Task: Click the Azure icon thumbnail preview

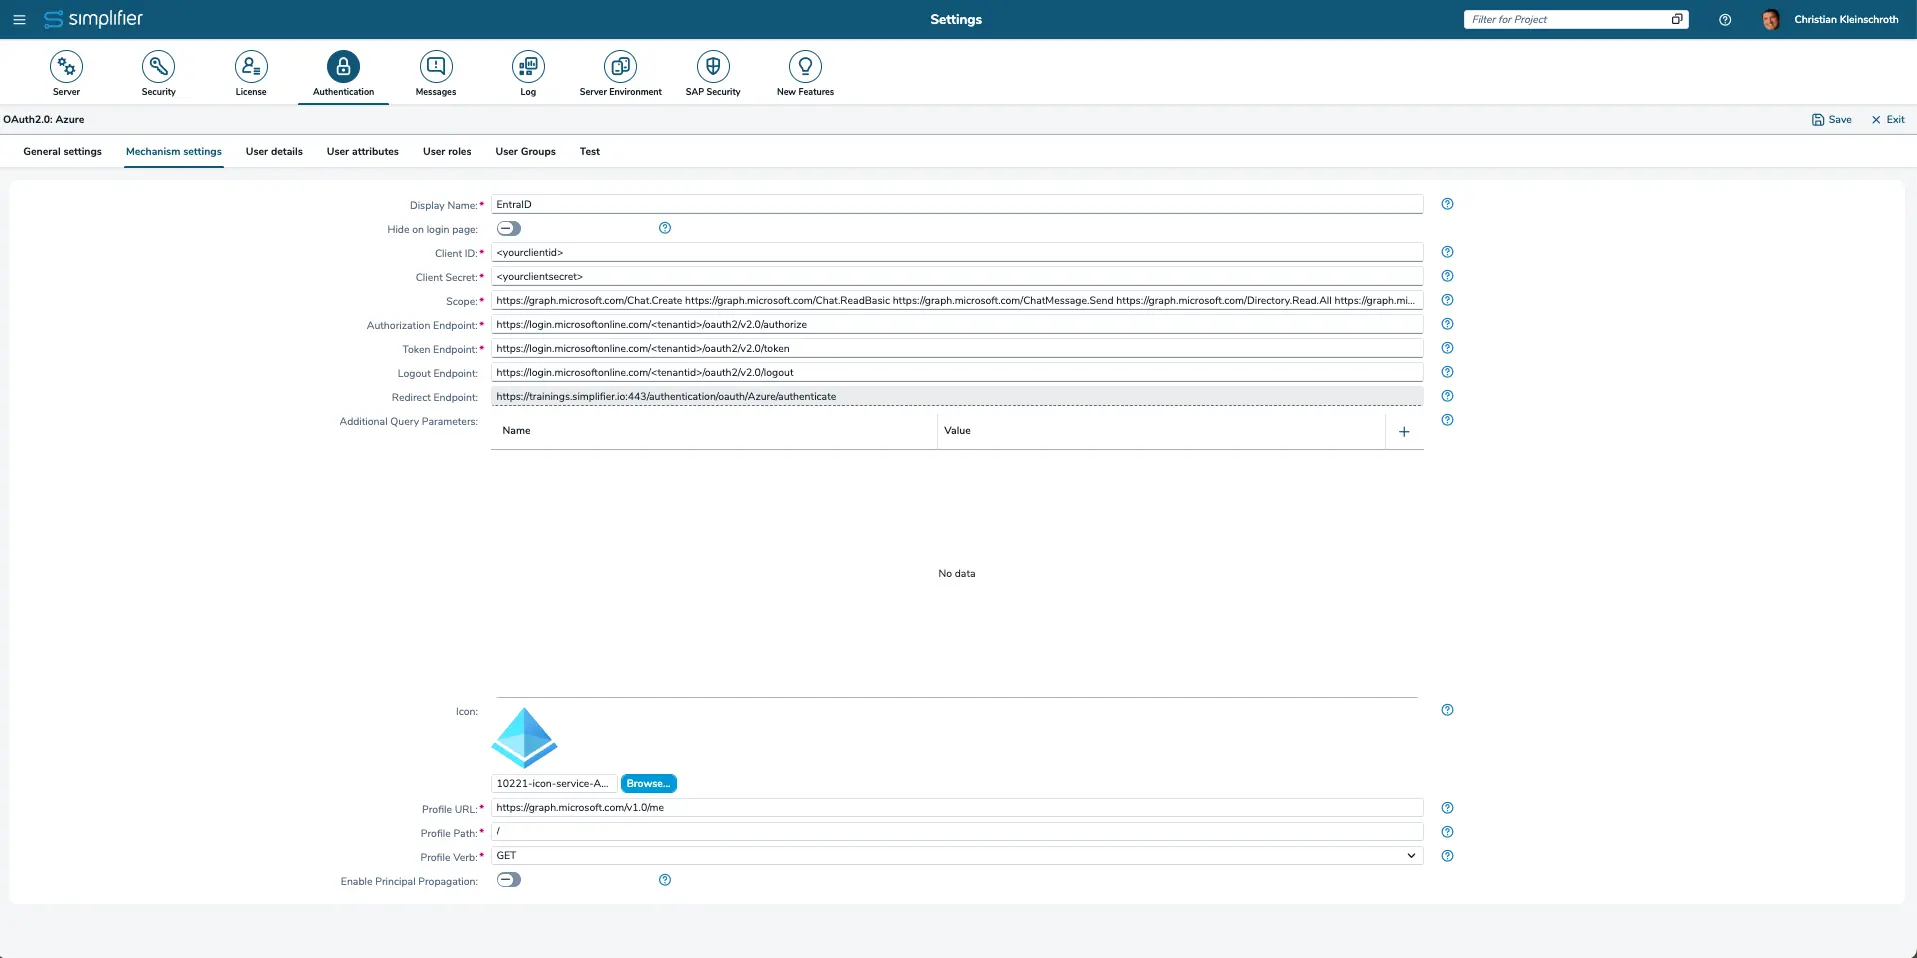Action: (523, 736)
